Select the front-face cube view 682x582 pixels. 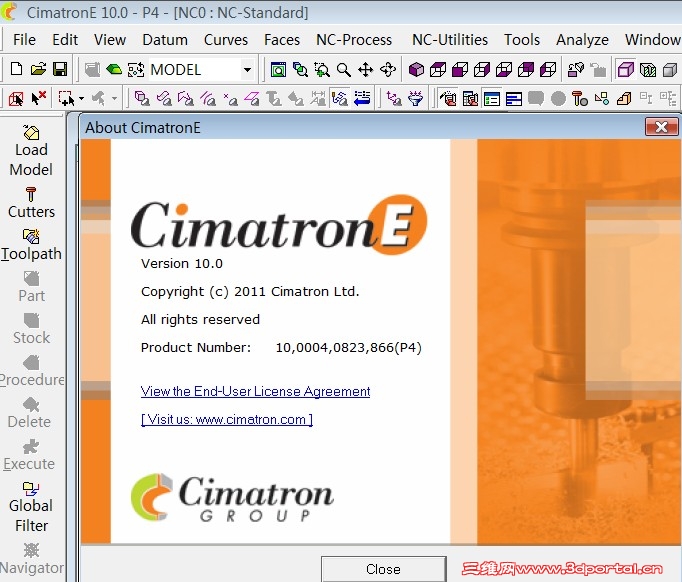460,70
